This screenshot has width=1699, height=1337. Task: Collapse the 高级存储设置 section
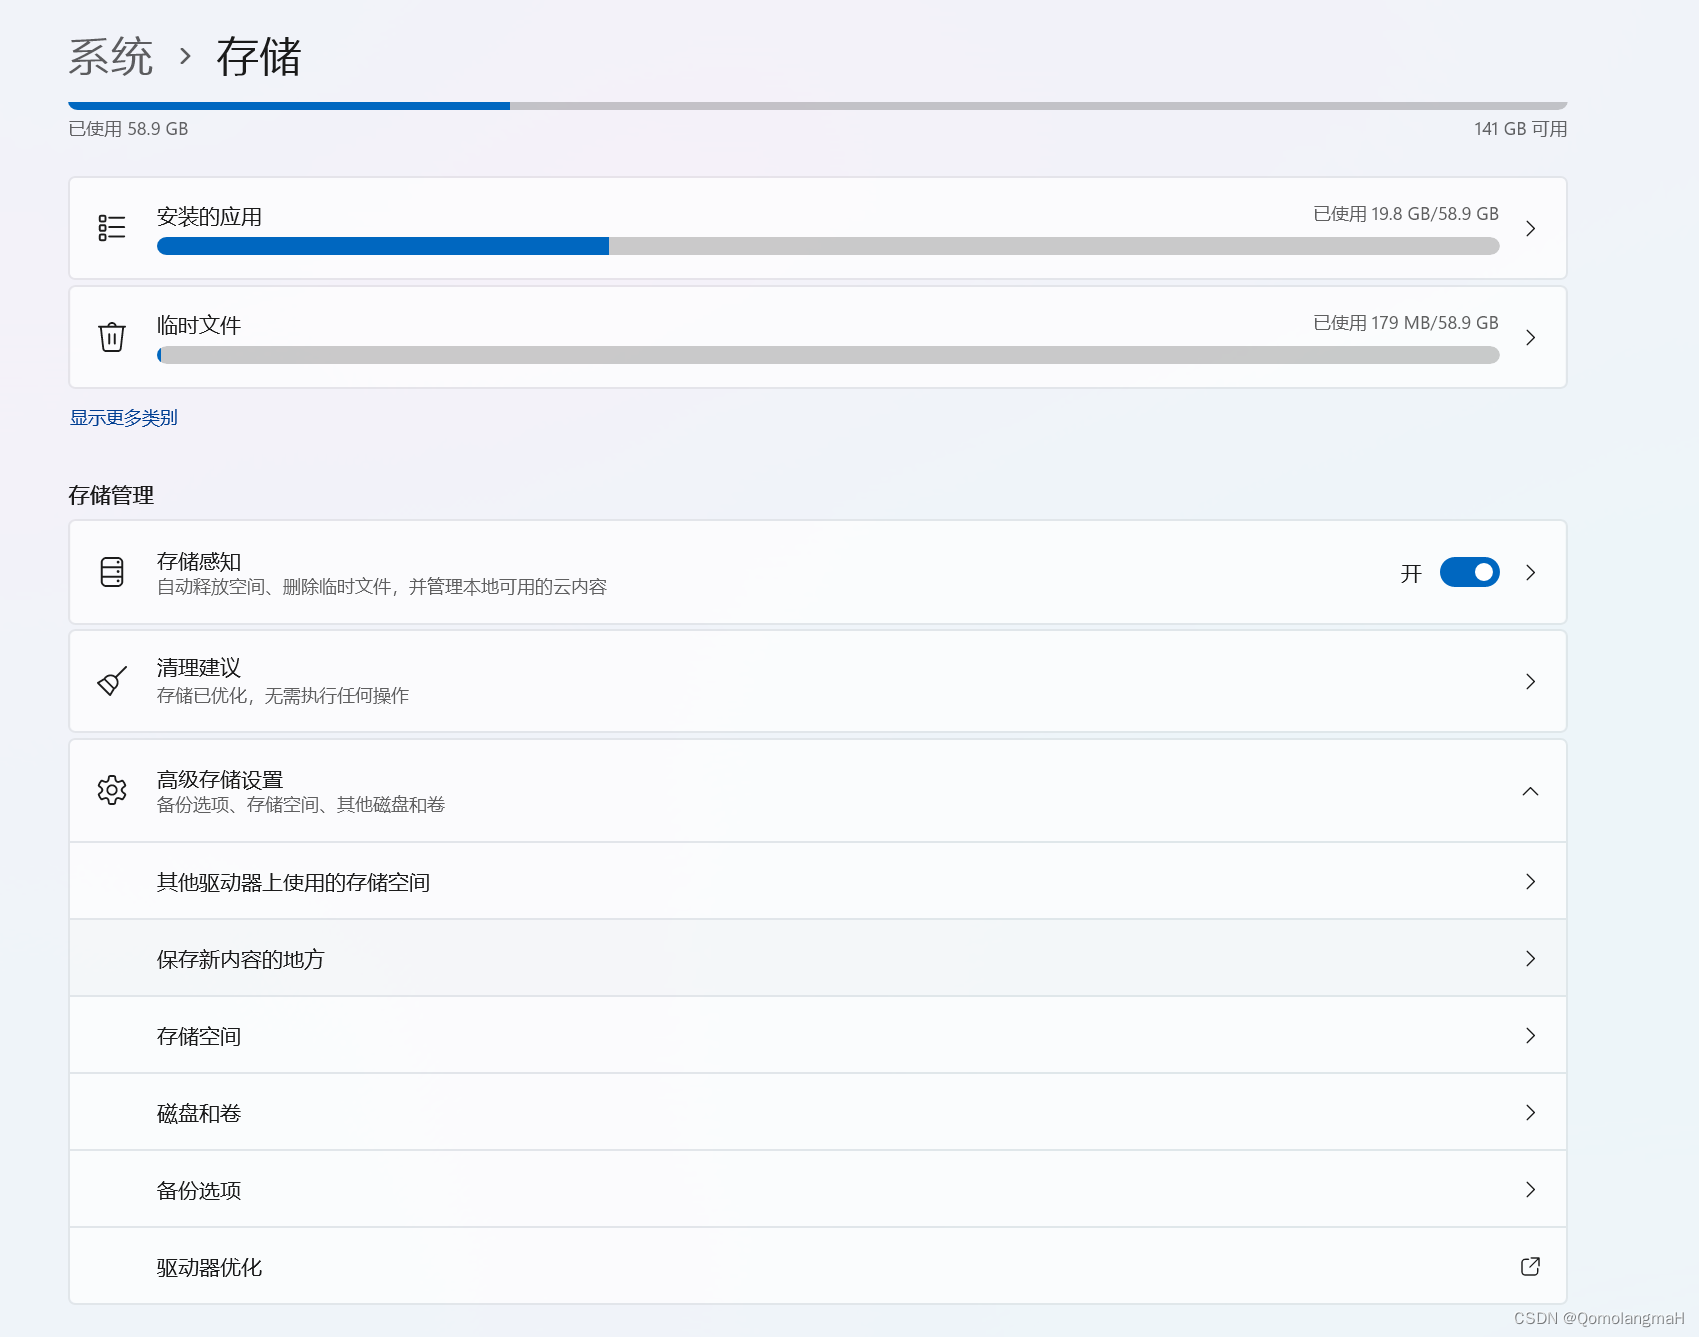(1530, 791)
